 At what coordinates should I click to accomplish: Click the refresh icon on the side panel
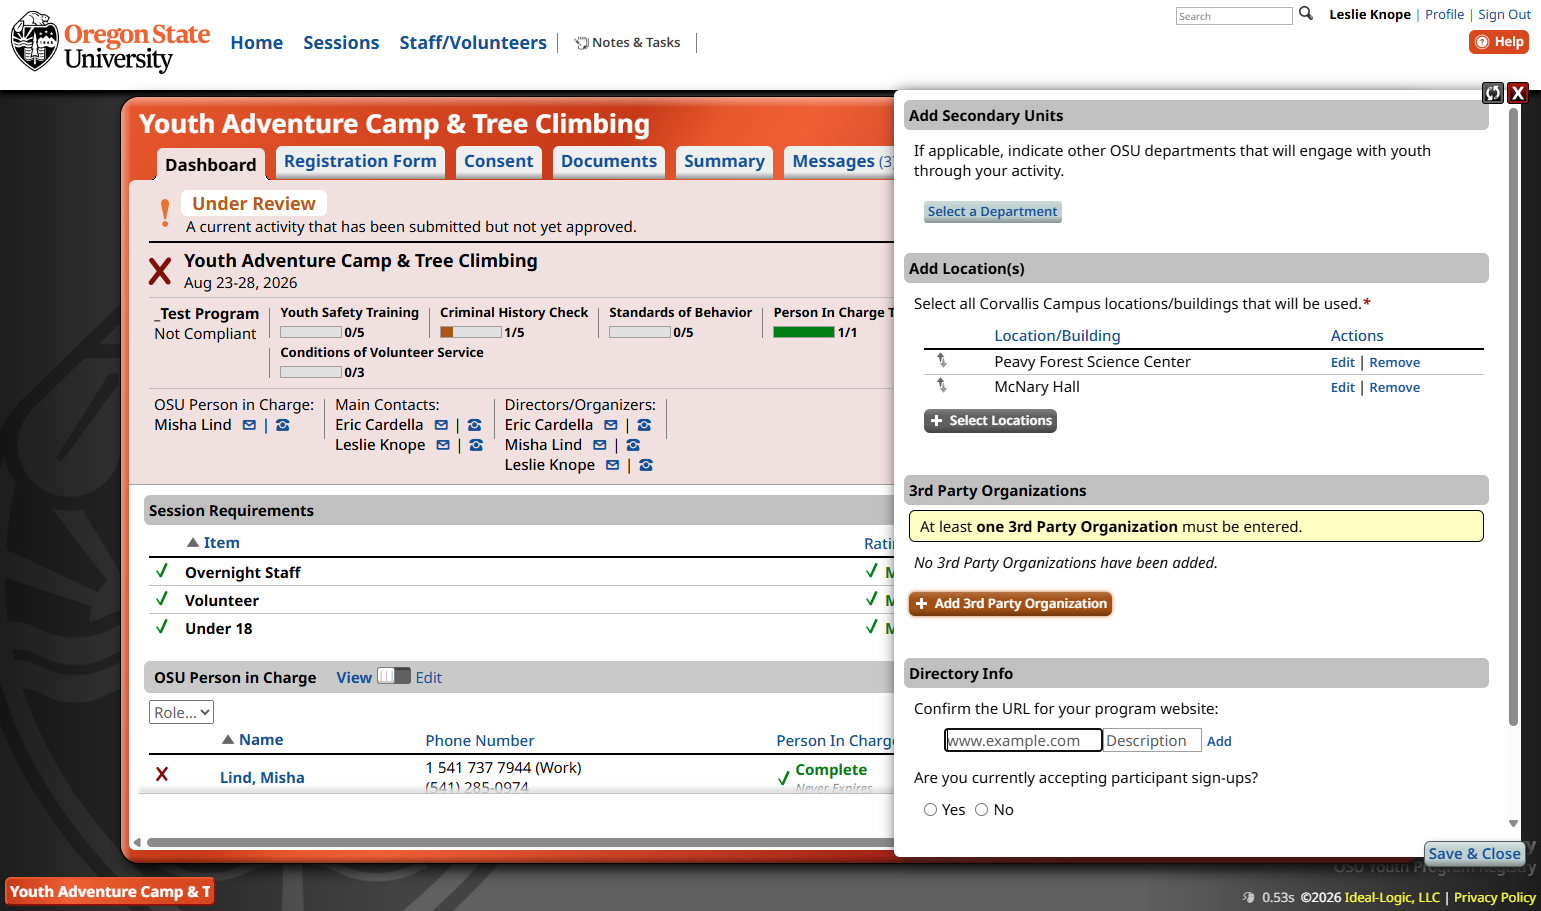tap(1493, 93)
